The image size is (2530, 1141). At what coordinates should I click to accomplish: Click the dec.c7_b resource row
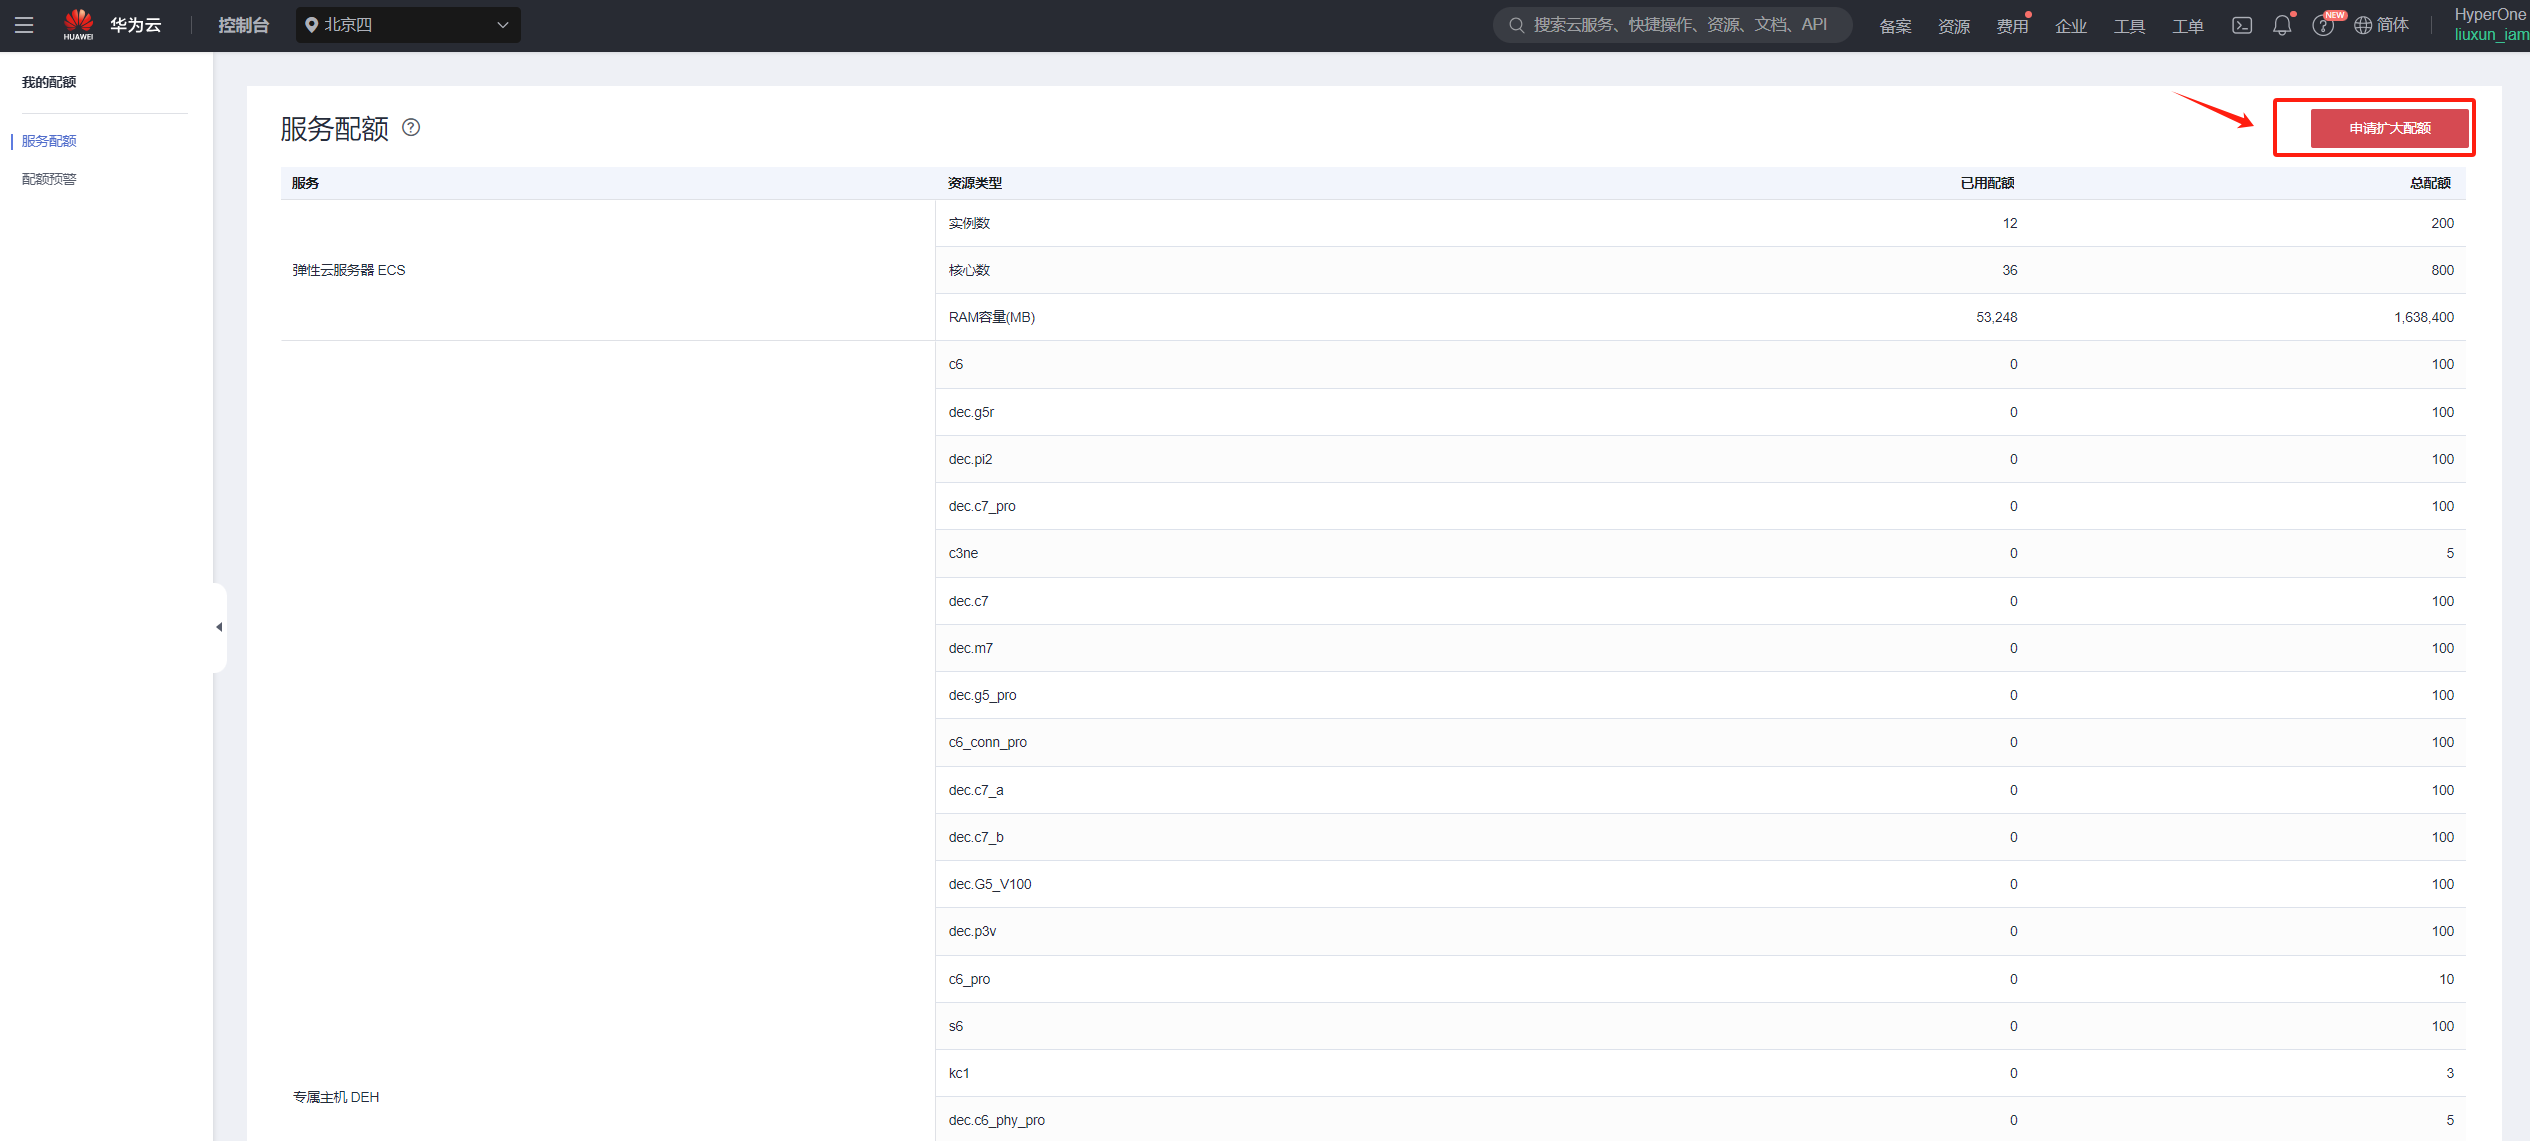coord(1700,837)
